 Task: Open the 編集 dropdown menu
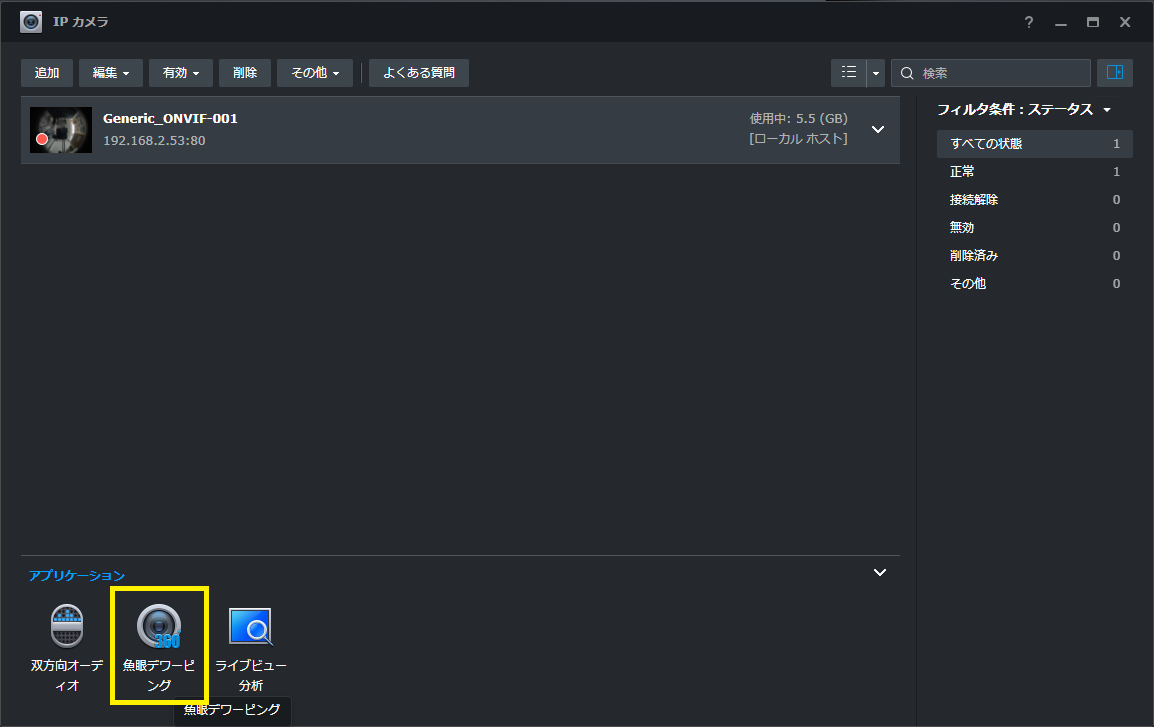[x=111, y=73]
